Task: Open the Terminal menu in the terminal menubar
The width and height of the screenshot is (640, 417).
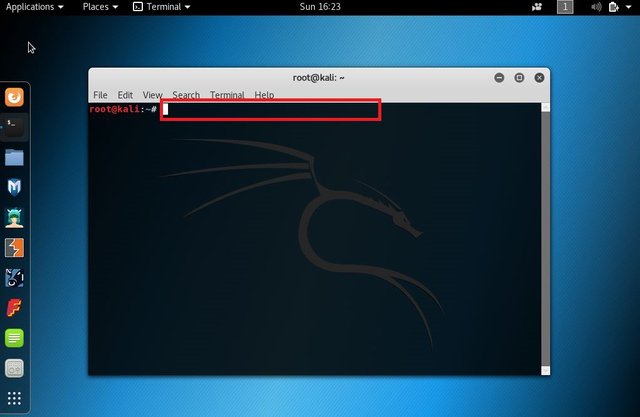Action: point(227,95)
